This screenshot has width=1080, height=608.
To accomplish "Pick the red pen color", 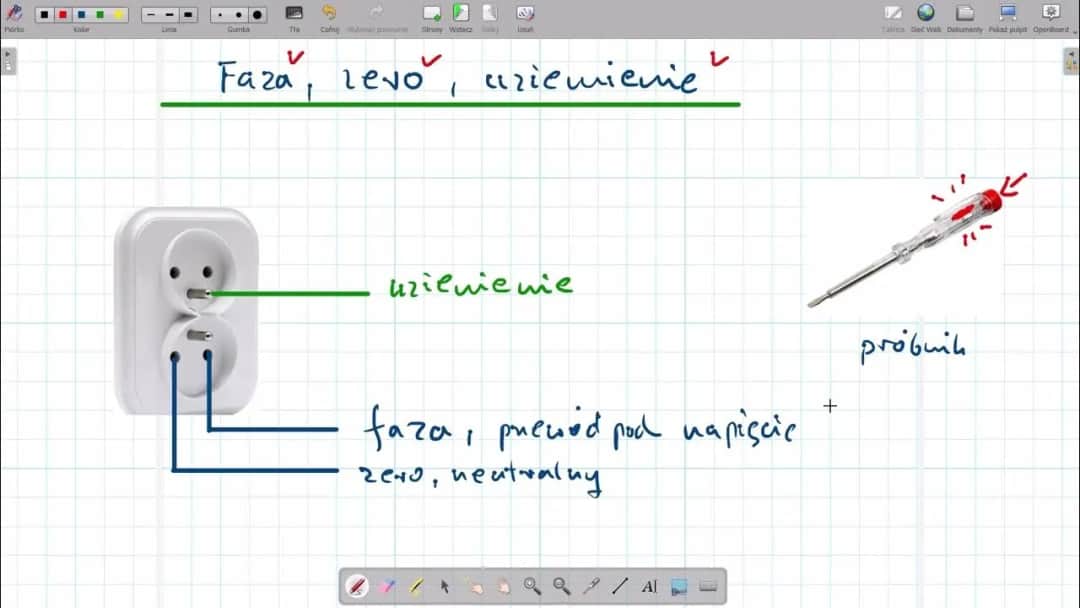I will (63, 15).
